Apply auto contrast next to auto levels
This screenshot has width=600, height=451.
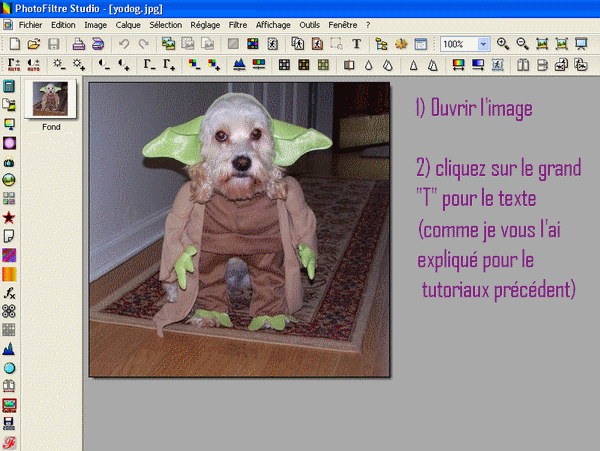pyautogui.click(x=33, y=65)
